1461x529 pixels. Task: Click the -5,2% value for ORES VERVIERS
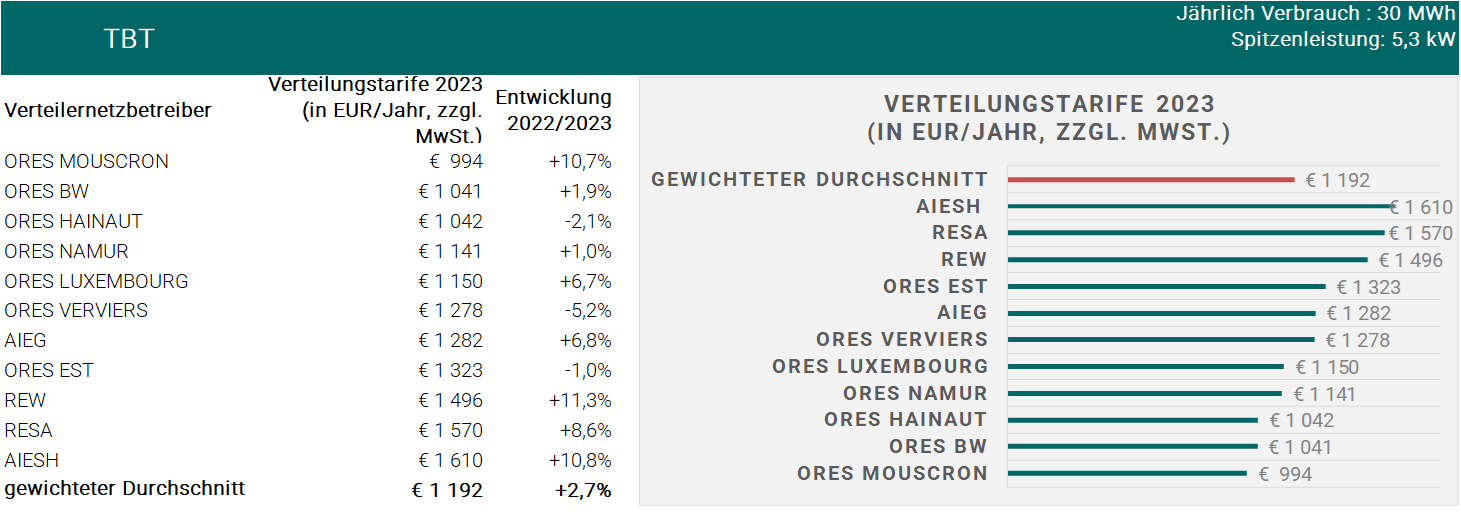586,310
